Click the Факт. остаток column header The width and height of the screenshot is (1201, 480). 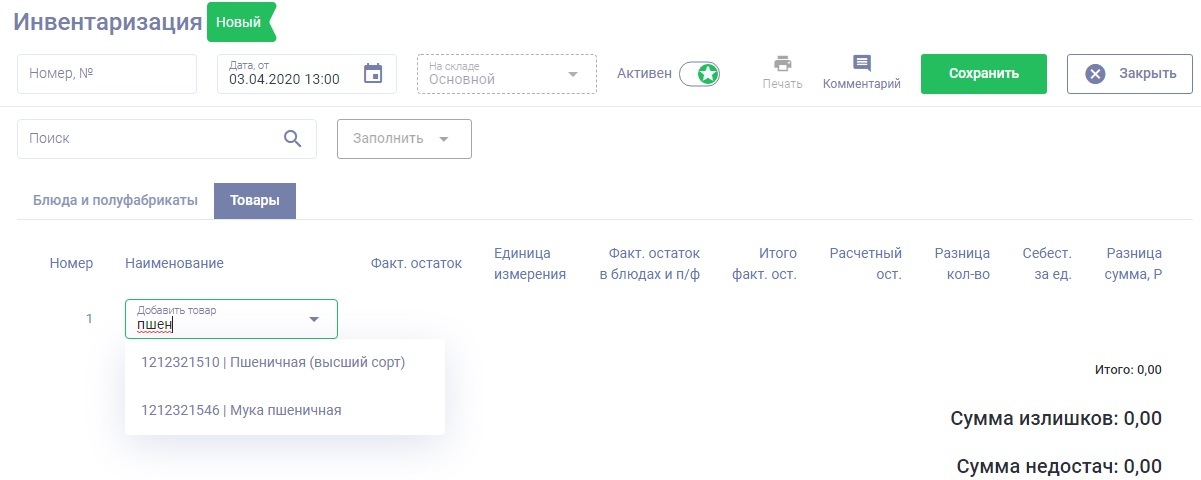tap(416, 263)
